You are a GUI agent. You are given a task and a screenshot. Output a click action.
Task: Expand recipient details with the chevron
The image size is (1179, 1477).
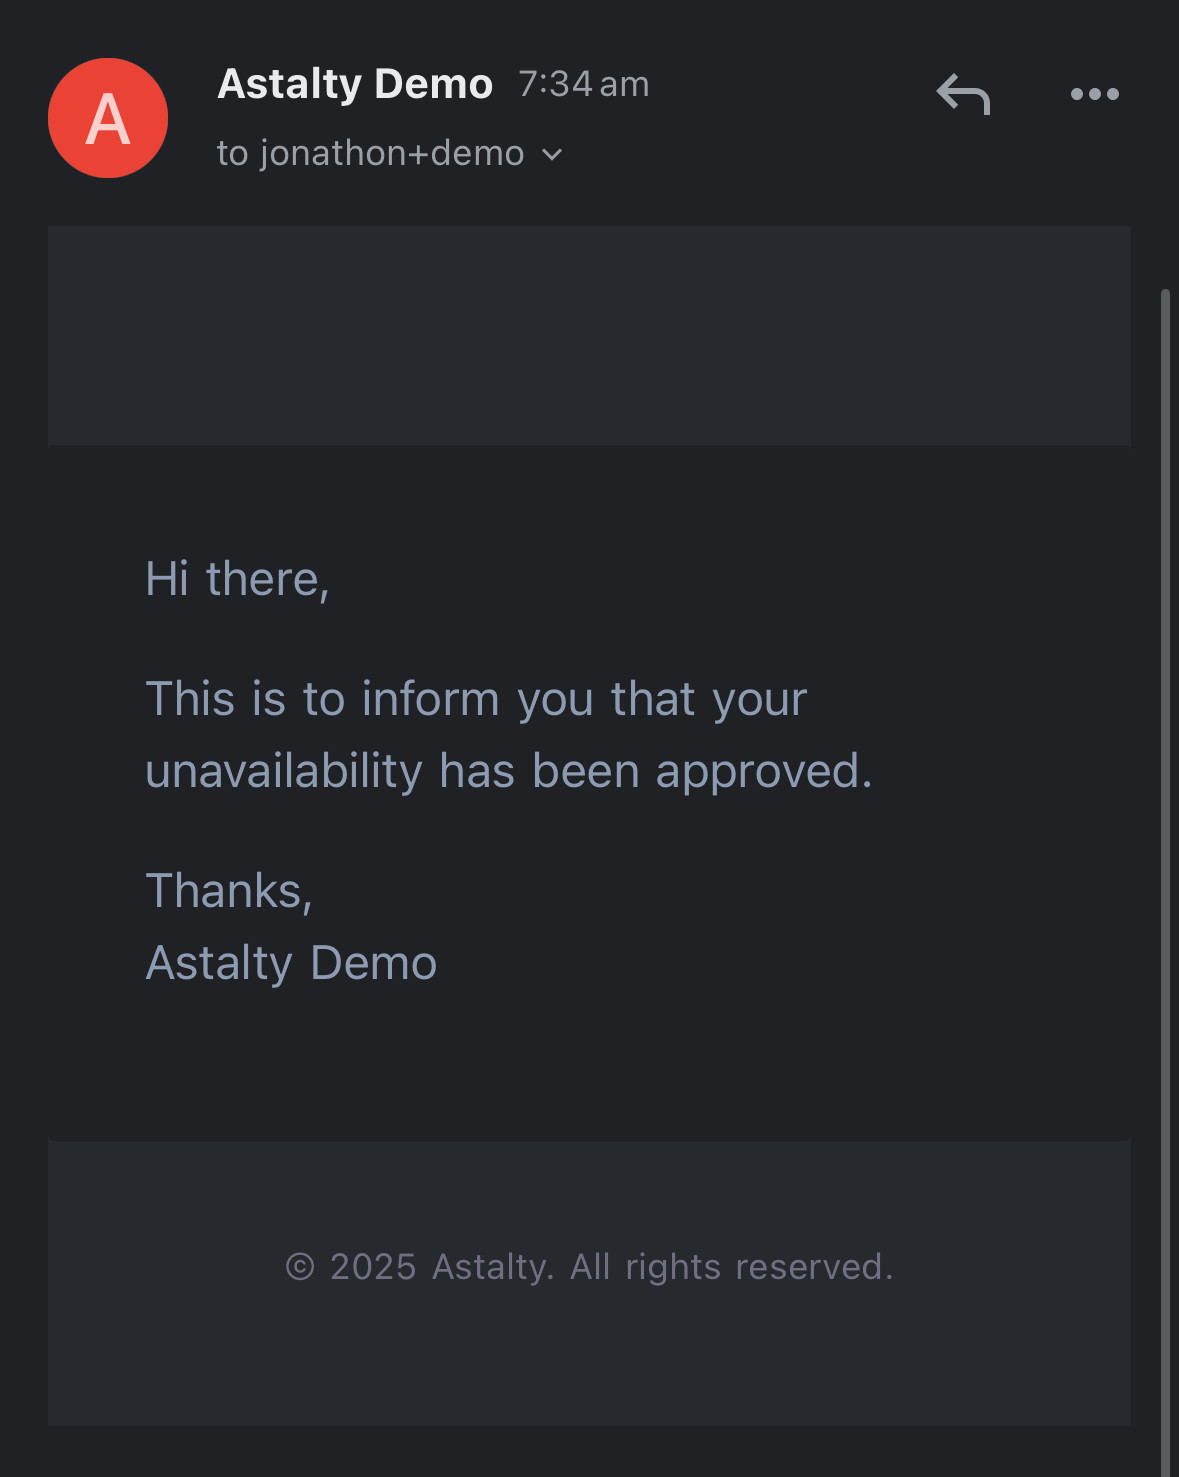(x=552, y=155)
